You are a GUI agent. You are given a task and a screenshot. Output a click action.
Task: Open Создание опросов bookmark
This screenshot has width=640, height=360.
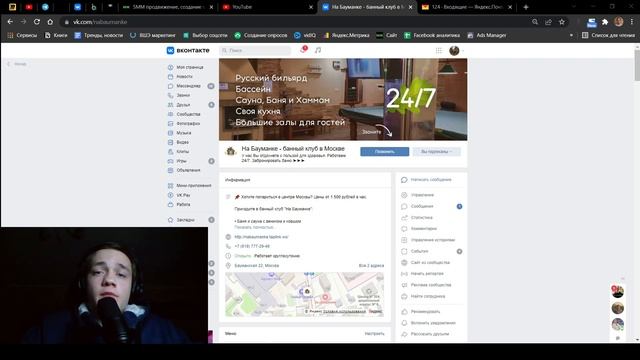[261, 36]
